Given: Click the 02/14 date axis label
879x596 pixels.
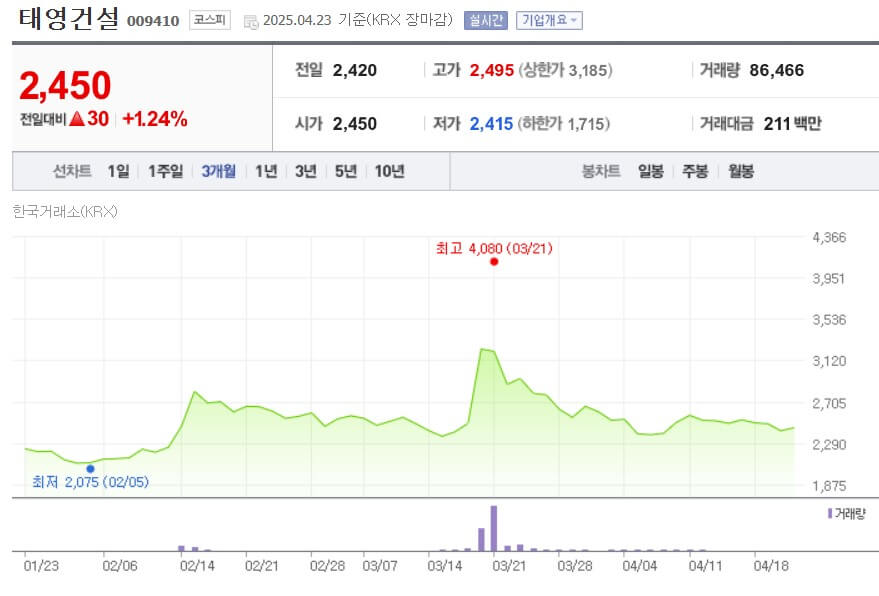Looking at the screenshot, I should pos(197,566).
